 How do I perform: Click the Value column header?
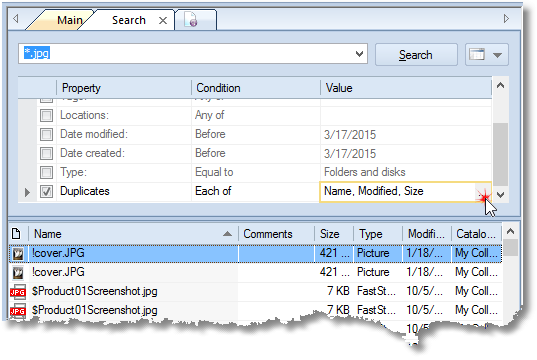pos(406,88)
